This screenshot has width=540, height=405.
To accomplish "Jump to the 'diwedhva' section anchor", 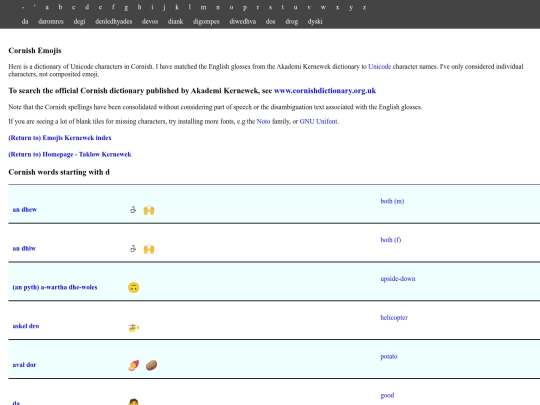I will coord(242,21).
